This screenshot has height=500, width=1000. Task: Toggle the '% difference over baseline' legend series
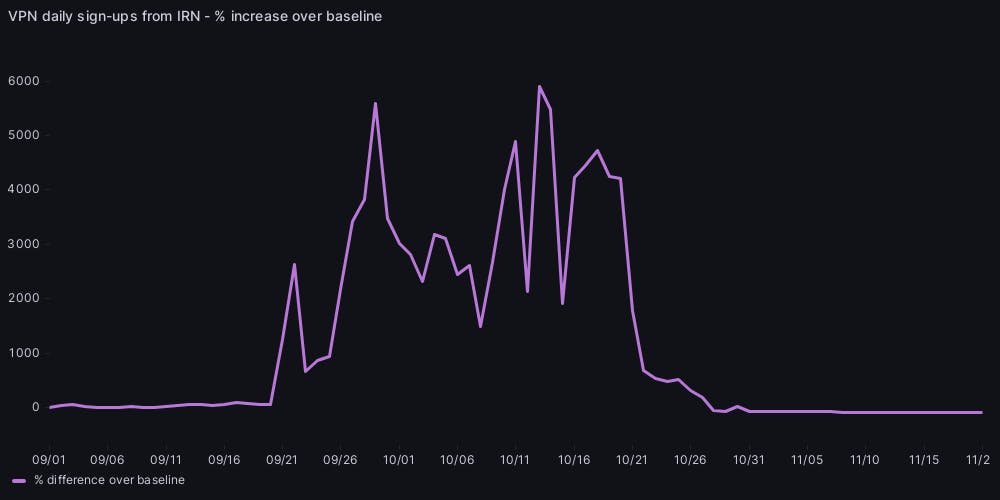coord(108,480)
